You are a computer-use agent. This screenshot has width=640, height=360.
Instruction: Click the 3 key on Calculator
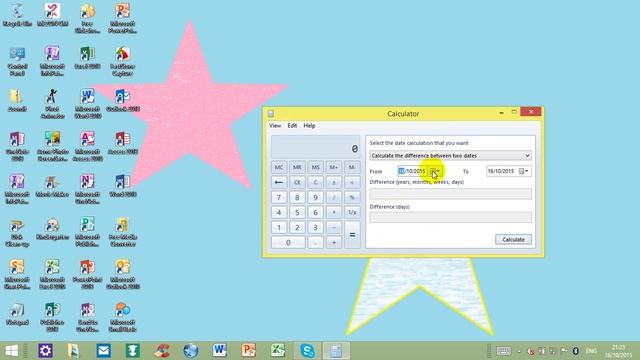316,228
